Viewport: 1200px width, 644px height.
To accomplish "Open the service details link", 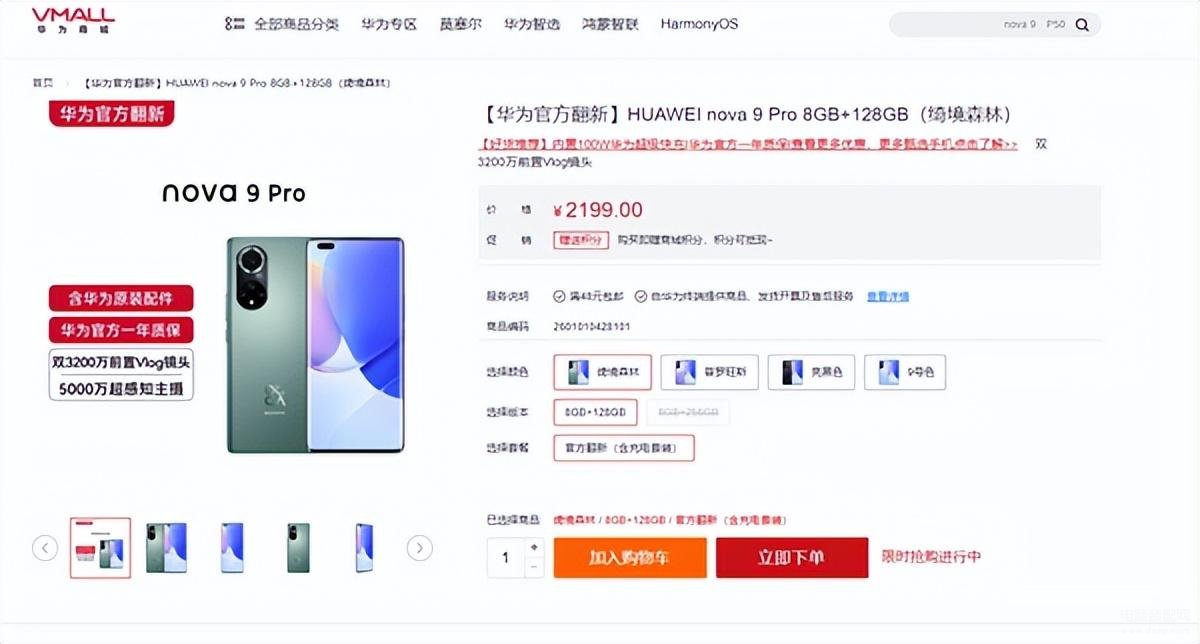I will [x=887, y=296].
